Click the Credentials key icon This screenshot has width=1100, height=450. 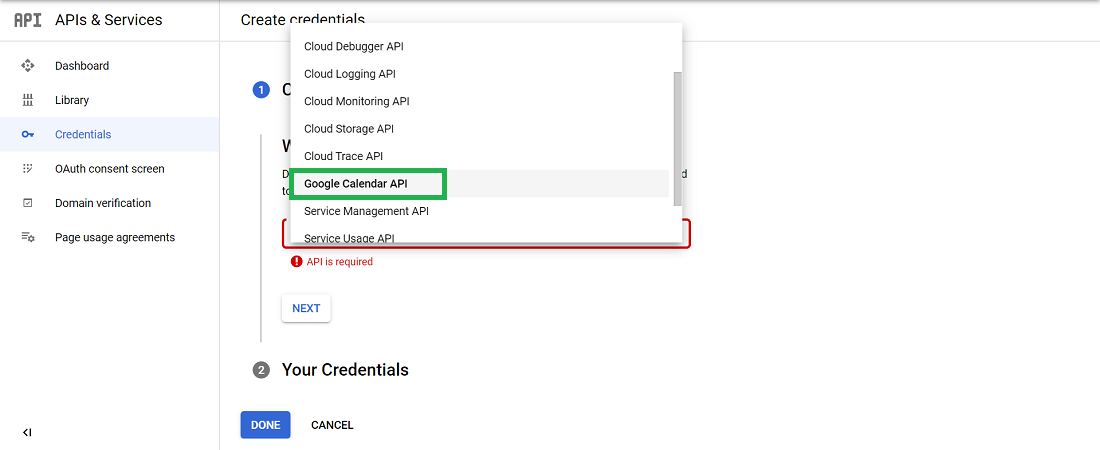pos(27,135)
